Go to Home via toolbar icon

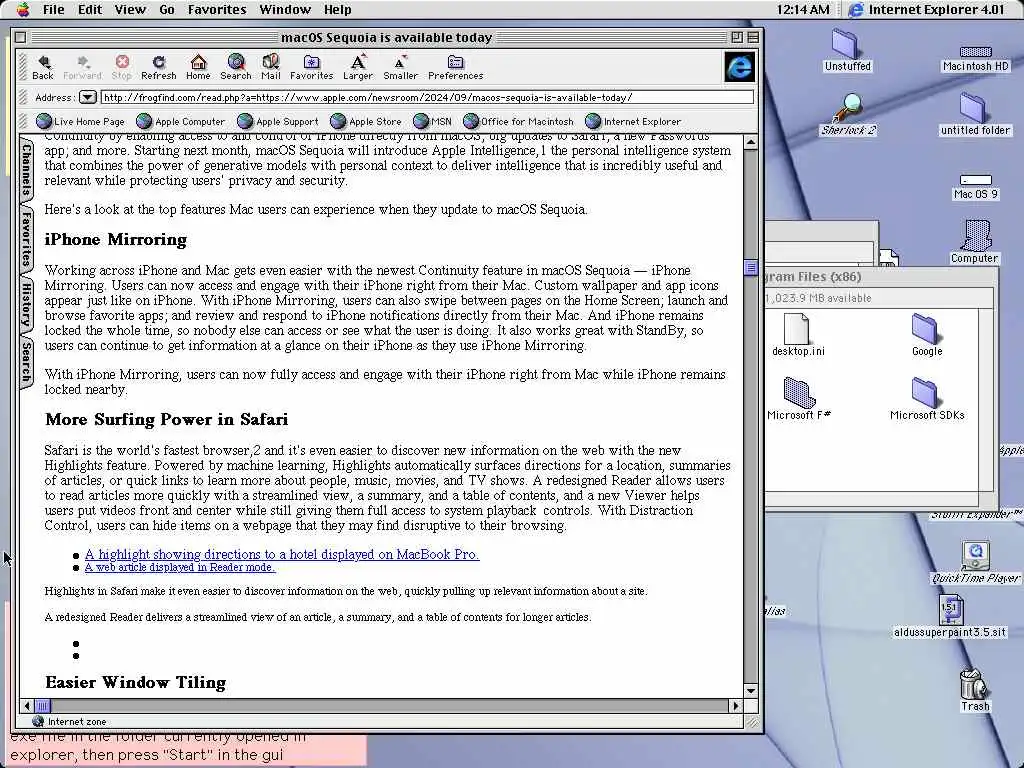[x=198, y=67]
